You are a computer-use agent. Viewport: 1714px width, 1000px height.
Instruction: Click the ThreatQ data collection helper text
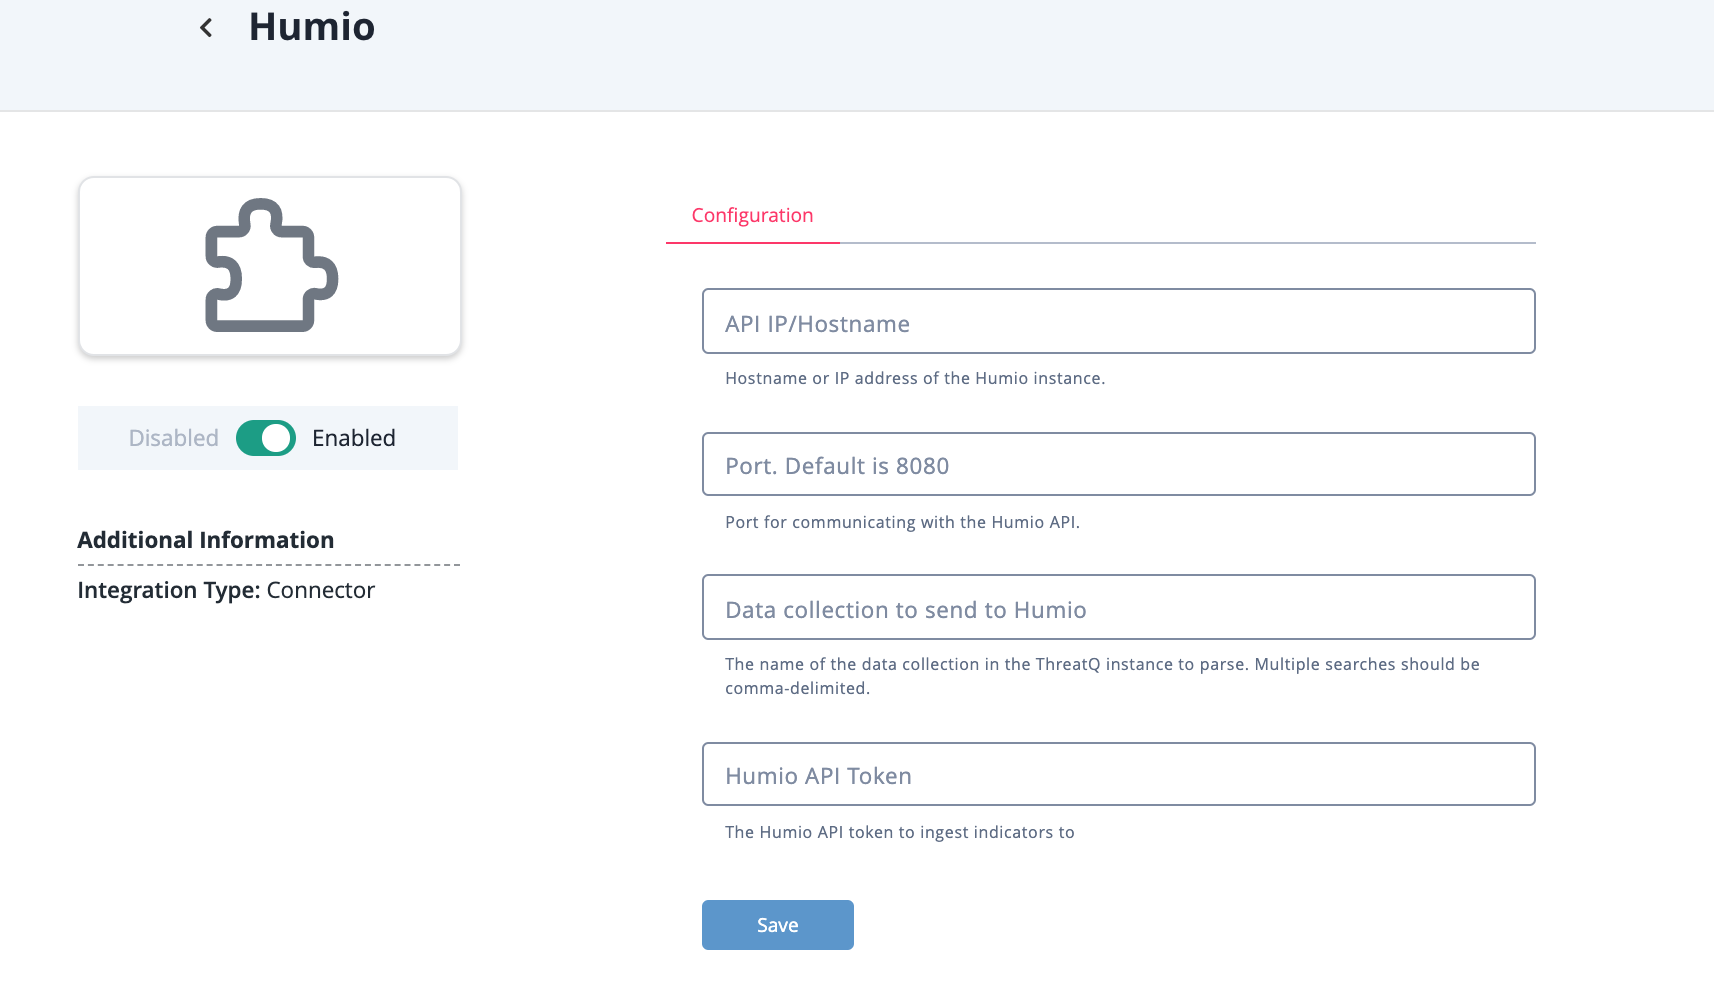[1102, 676]
